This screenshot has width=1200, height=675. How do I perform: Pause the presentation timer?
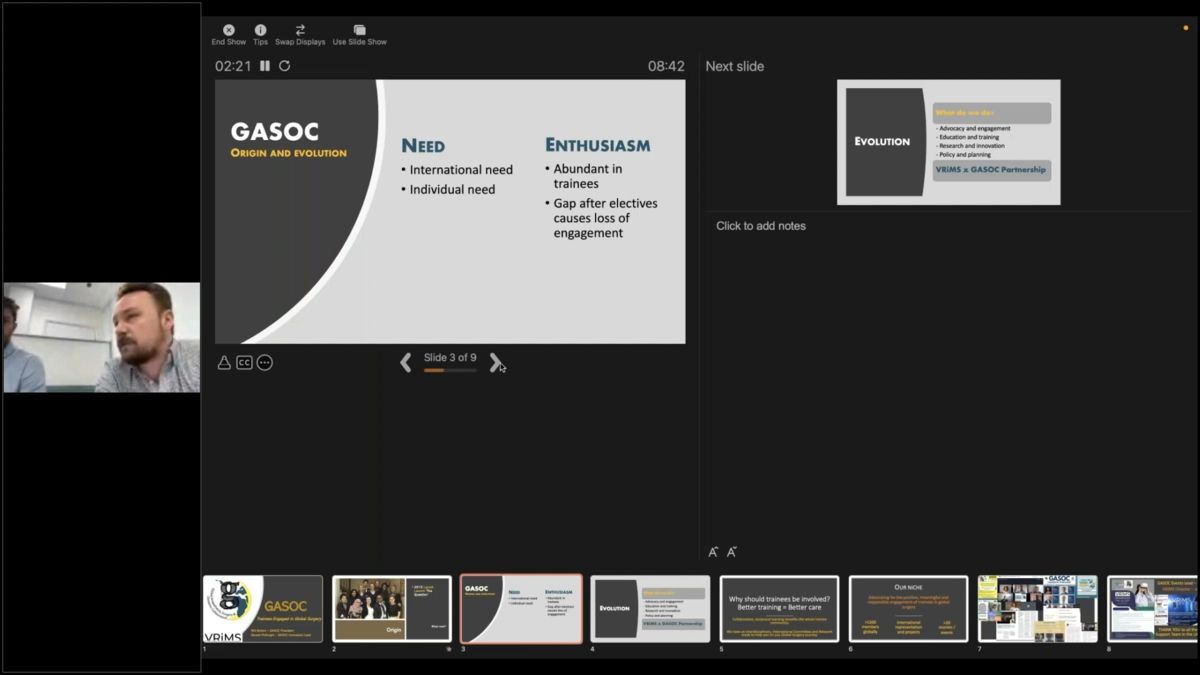click(x=265, y=66)
